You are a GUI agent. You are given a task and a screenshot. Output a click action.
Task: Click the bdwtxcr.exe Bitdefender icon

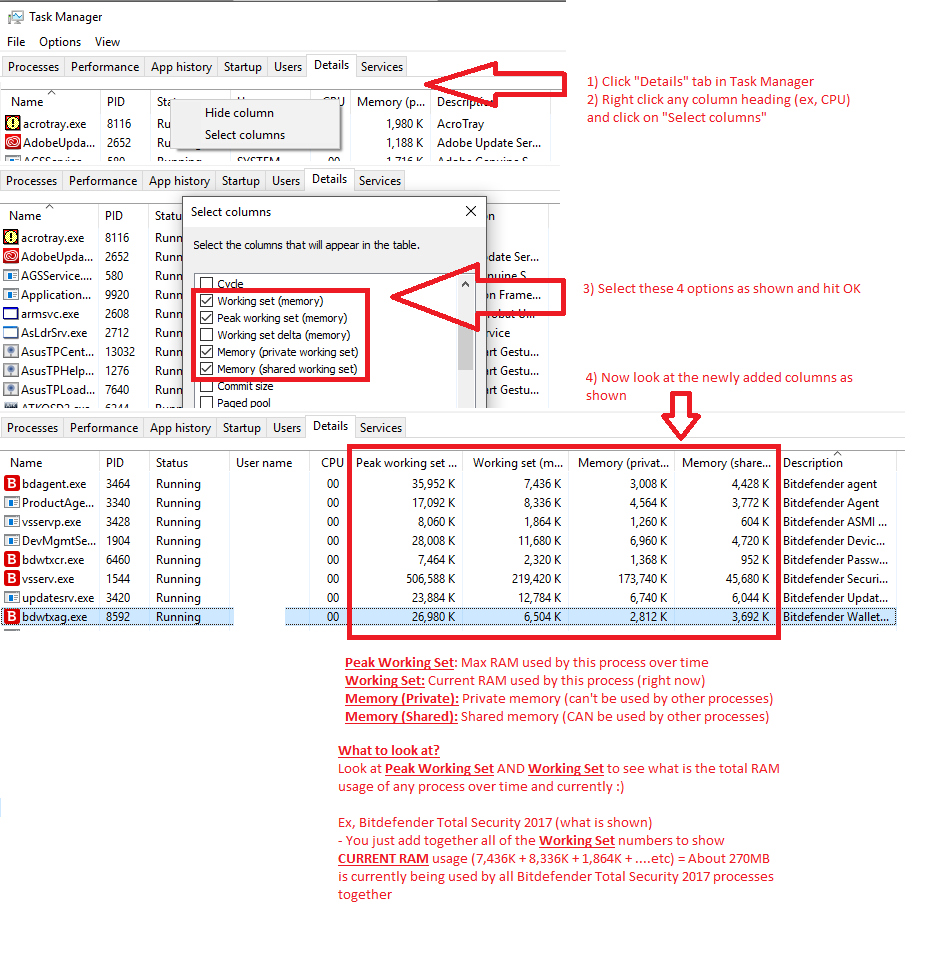point(12,559)
